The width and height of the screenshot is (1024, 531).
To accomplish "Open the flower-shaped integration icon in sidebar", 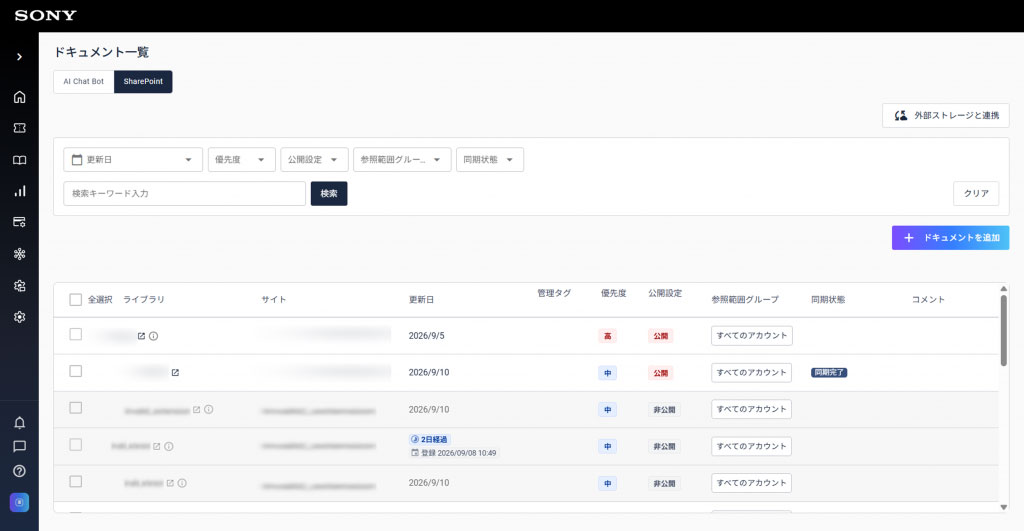I will click(20, 254).
